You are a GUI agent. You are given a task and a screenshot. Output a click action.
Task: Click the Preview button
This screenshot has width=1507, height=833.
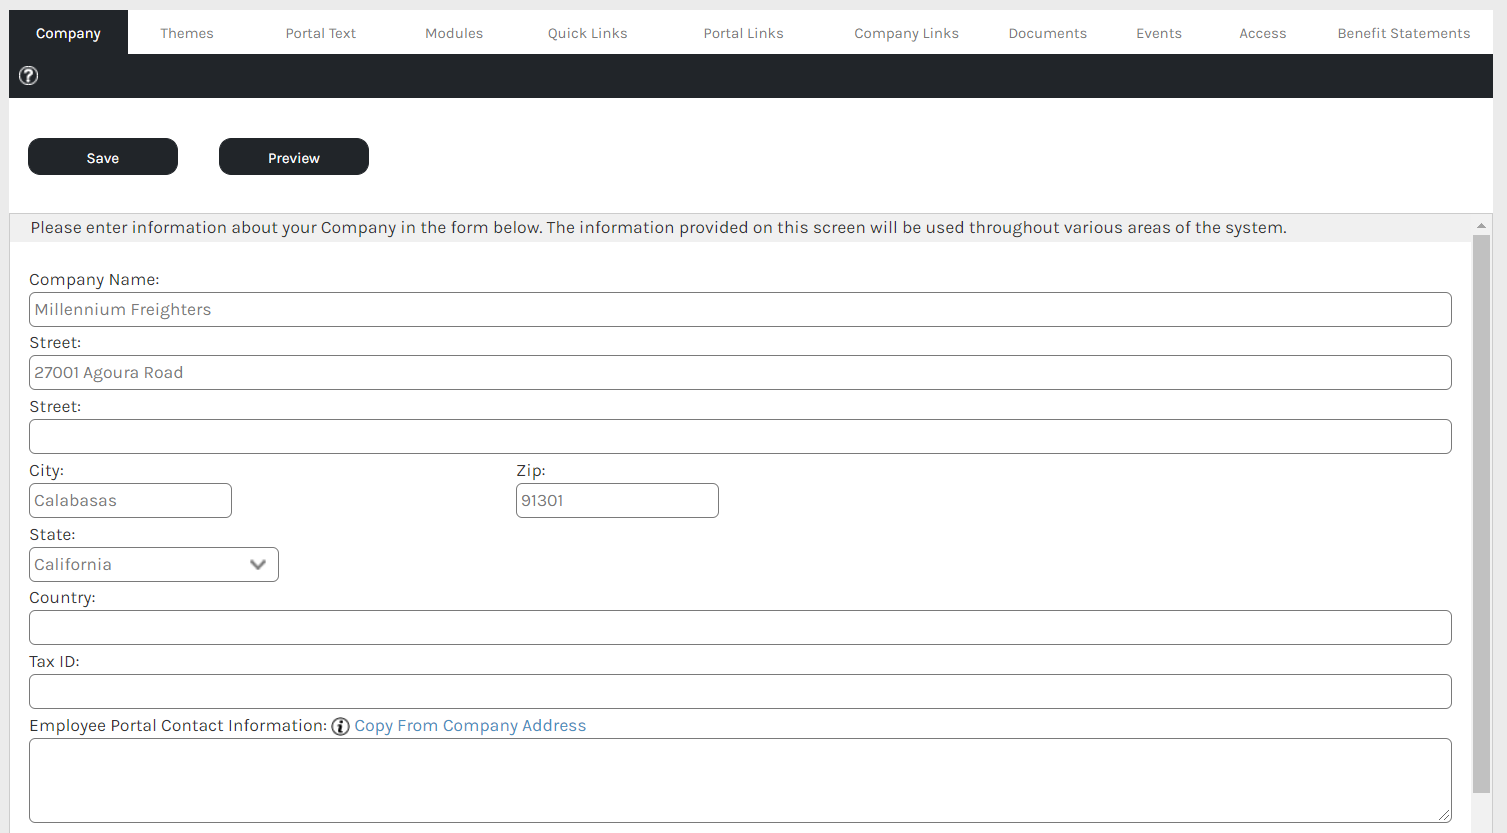click(x=294, y=157)
